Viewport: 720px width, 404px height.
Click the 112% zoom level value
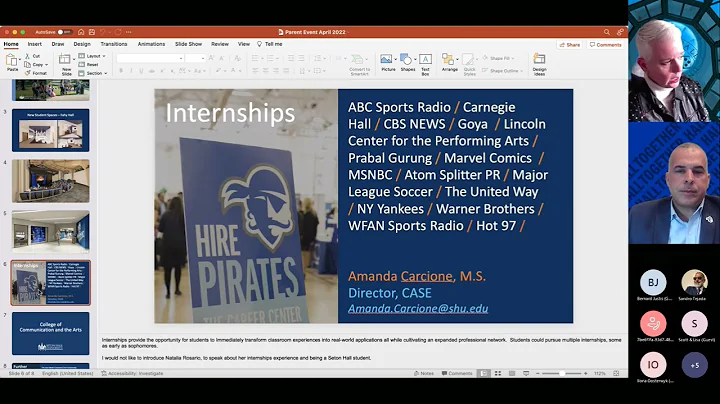click(x=599, y=374)
